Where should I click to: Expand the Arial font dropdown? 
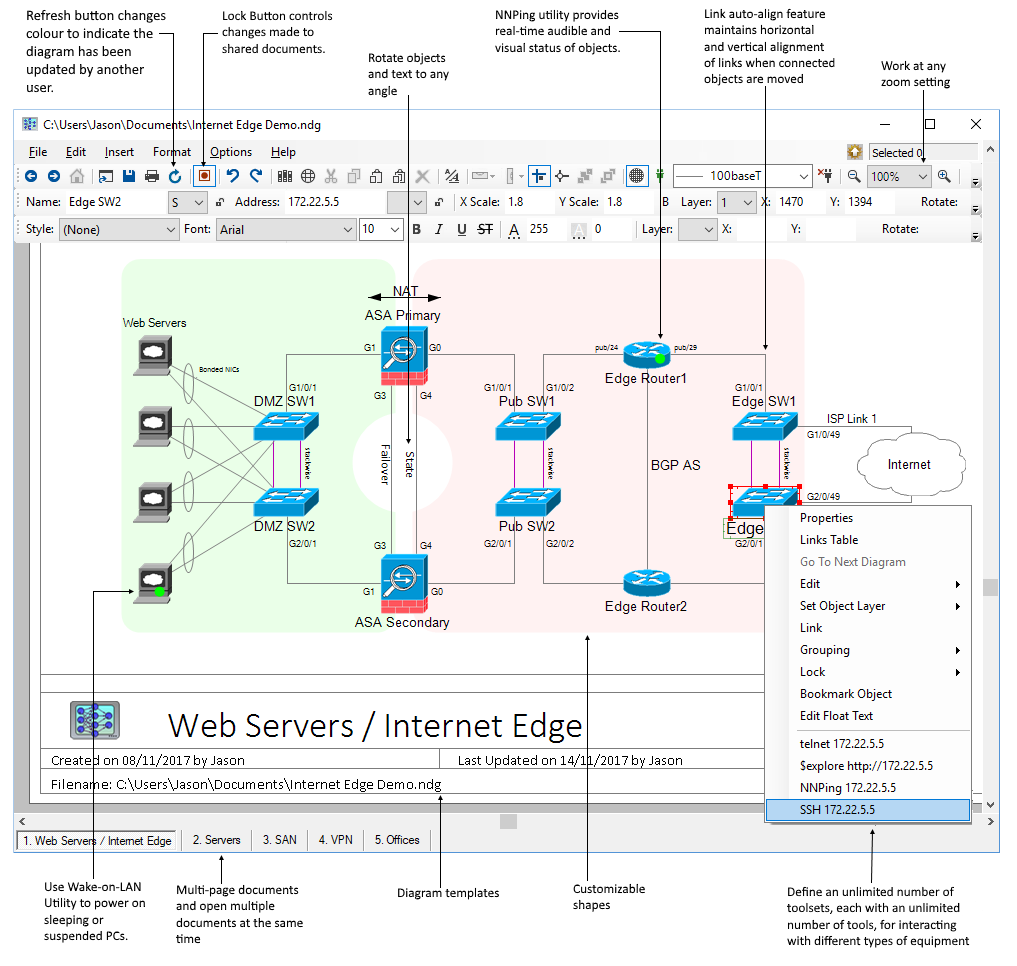tap(286, 230)
